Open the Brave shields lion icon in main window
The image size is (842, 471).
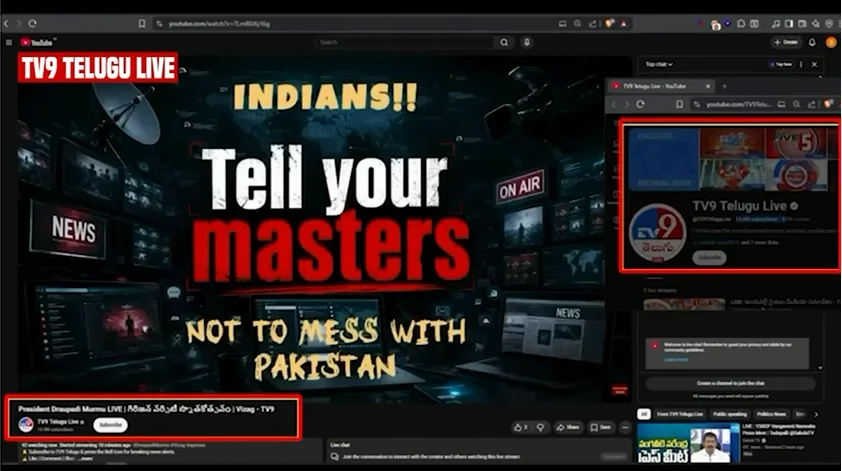coord(609,24)
